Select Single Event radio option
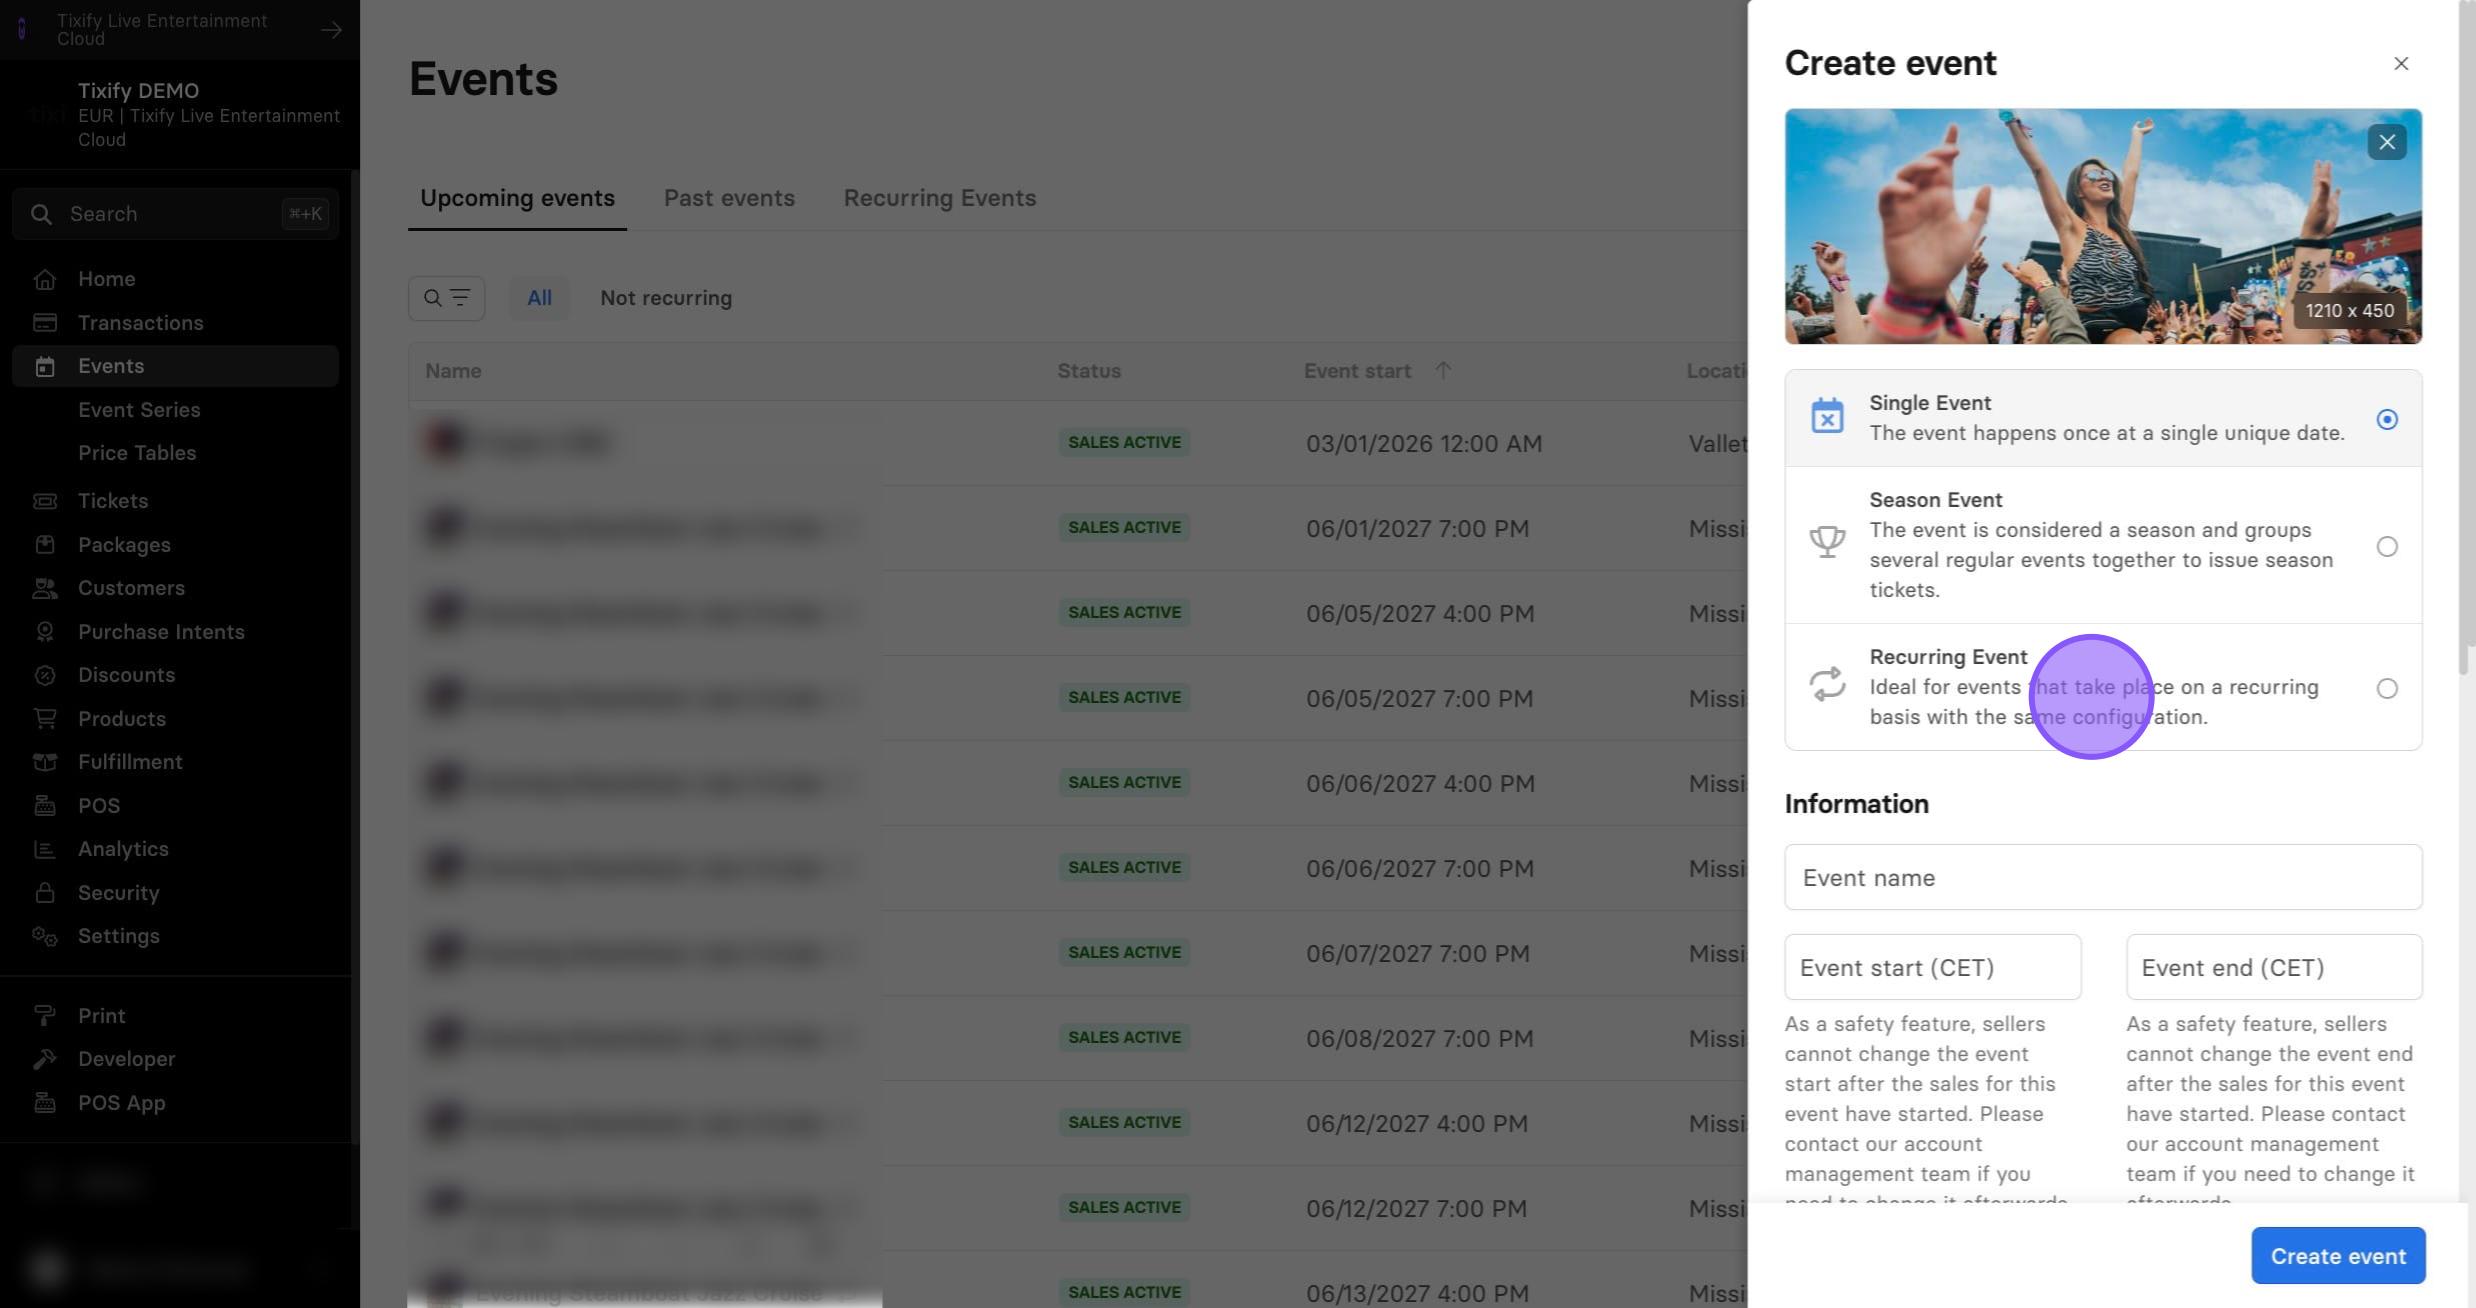Image resolution: width=2476 pixels, height=1308 pixels. click(2387, 419)
